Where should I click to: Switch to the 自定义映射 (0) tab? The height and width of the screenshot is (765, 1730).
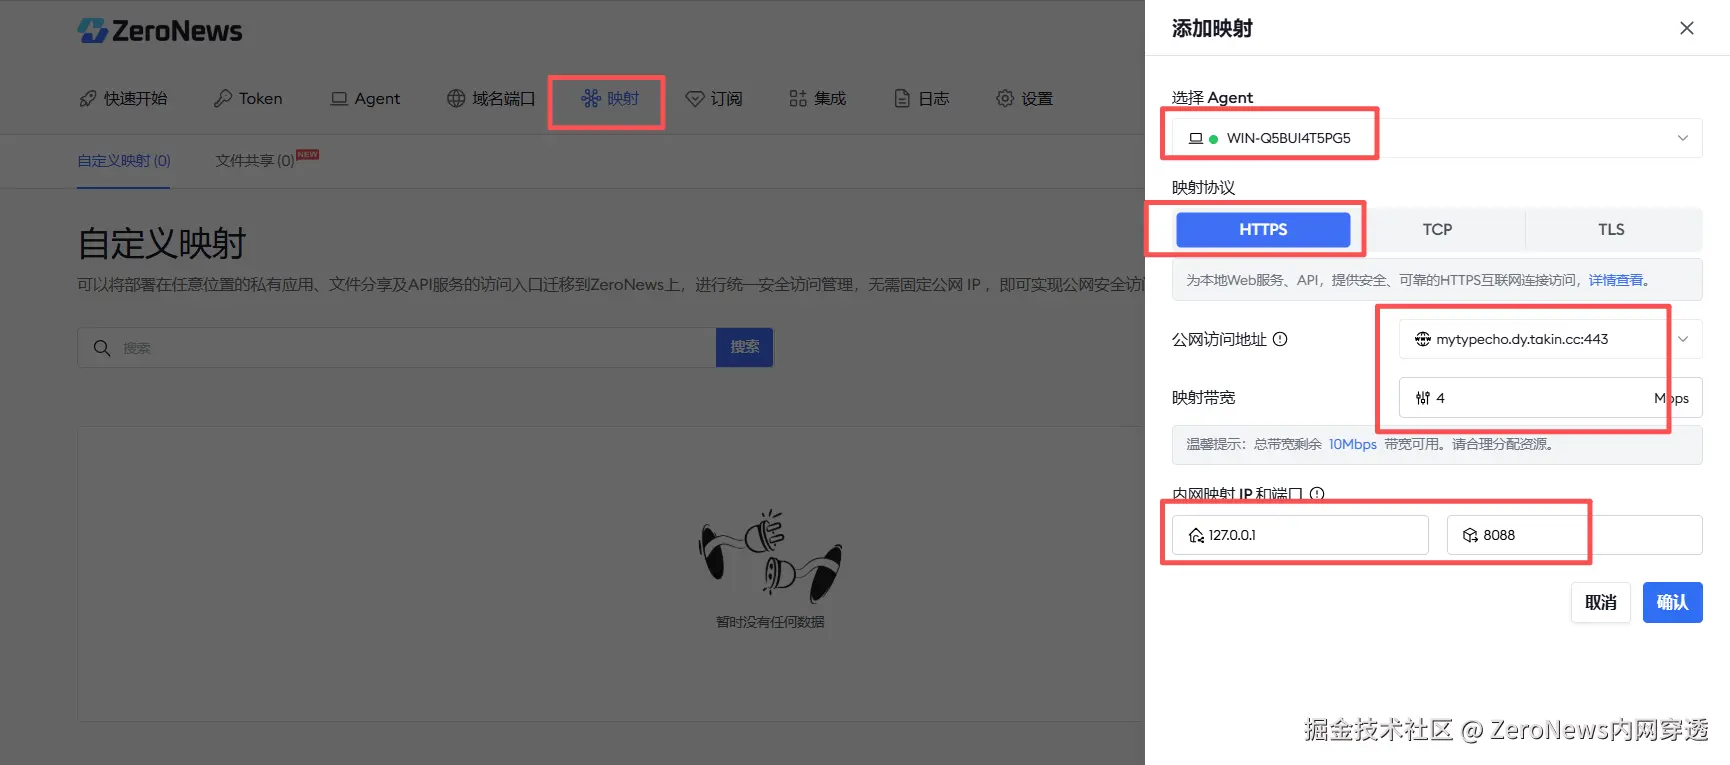pyautogui.click(x=124, y=160)
